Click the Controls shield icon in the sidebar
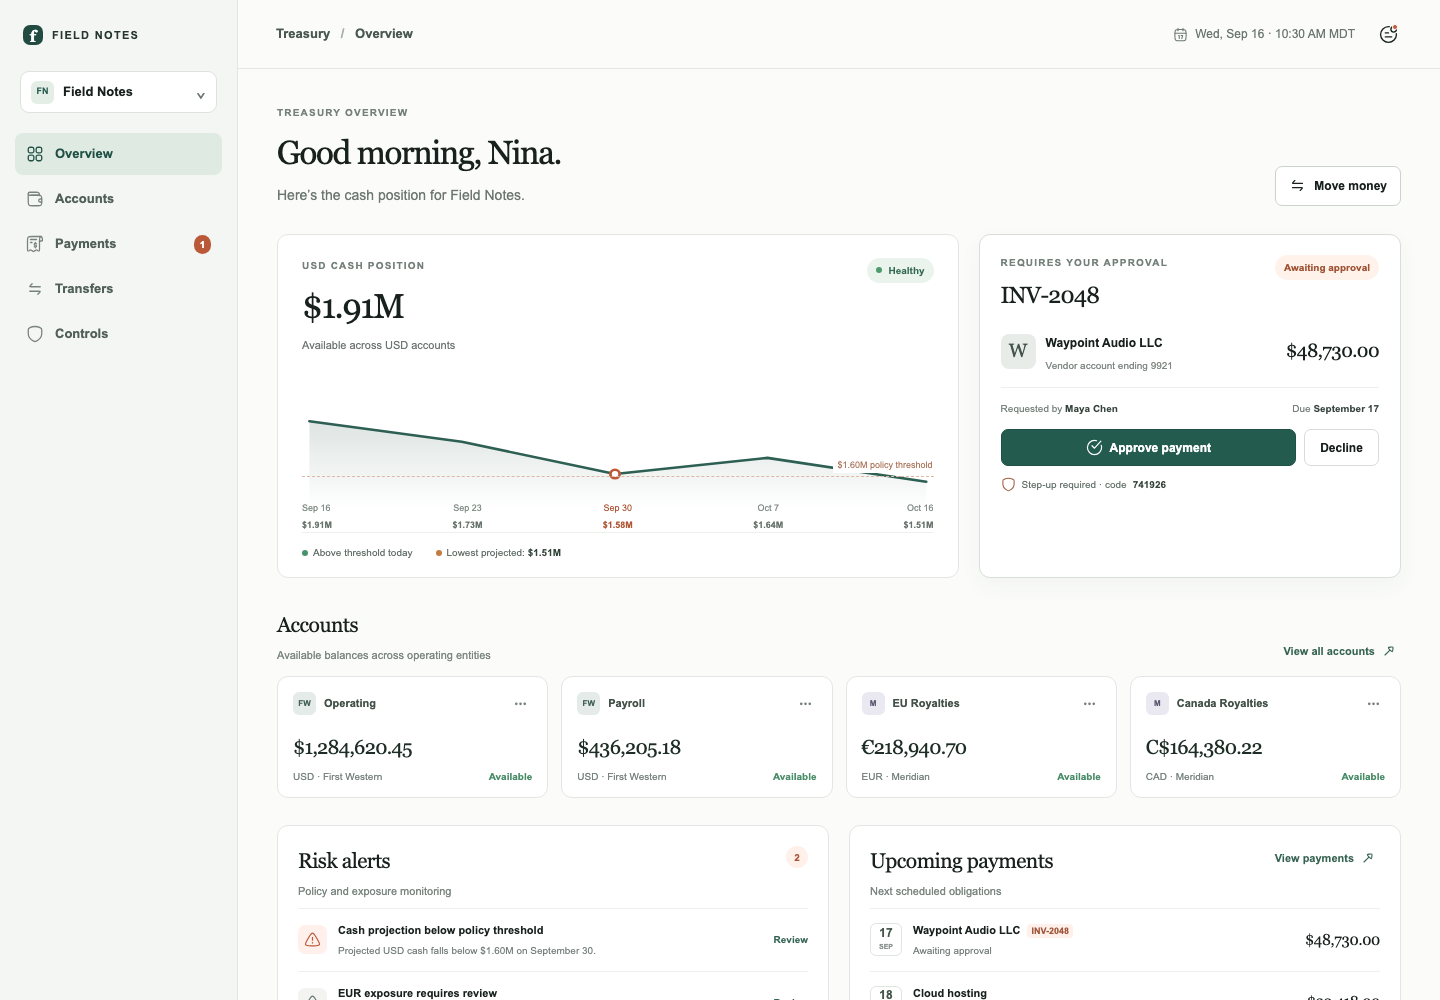This screenshot has height=1000, width=1440. click(35, 334)
